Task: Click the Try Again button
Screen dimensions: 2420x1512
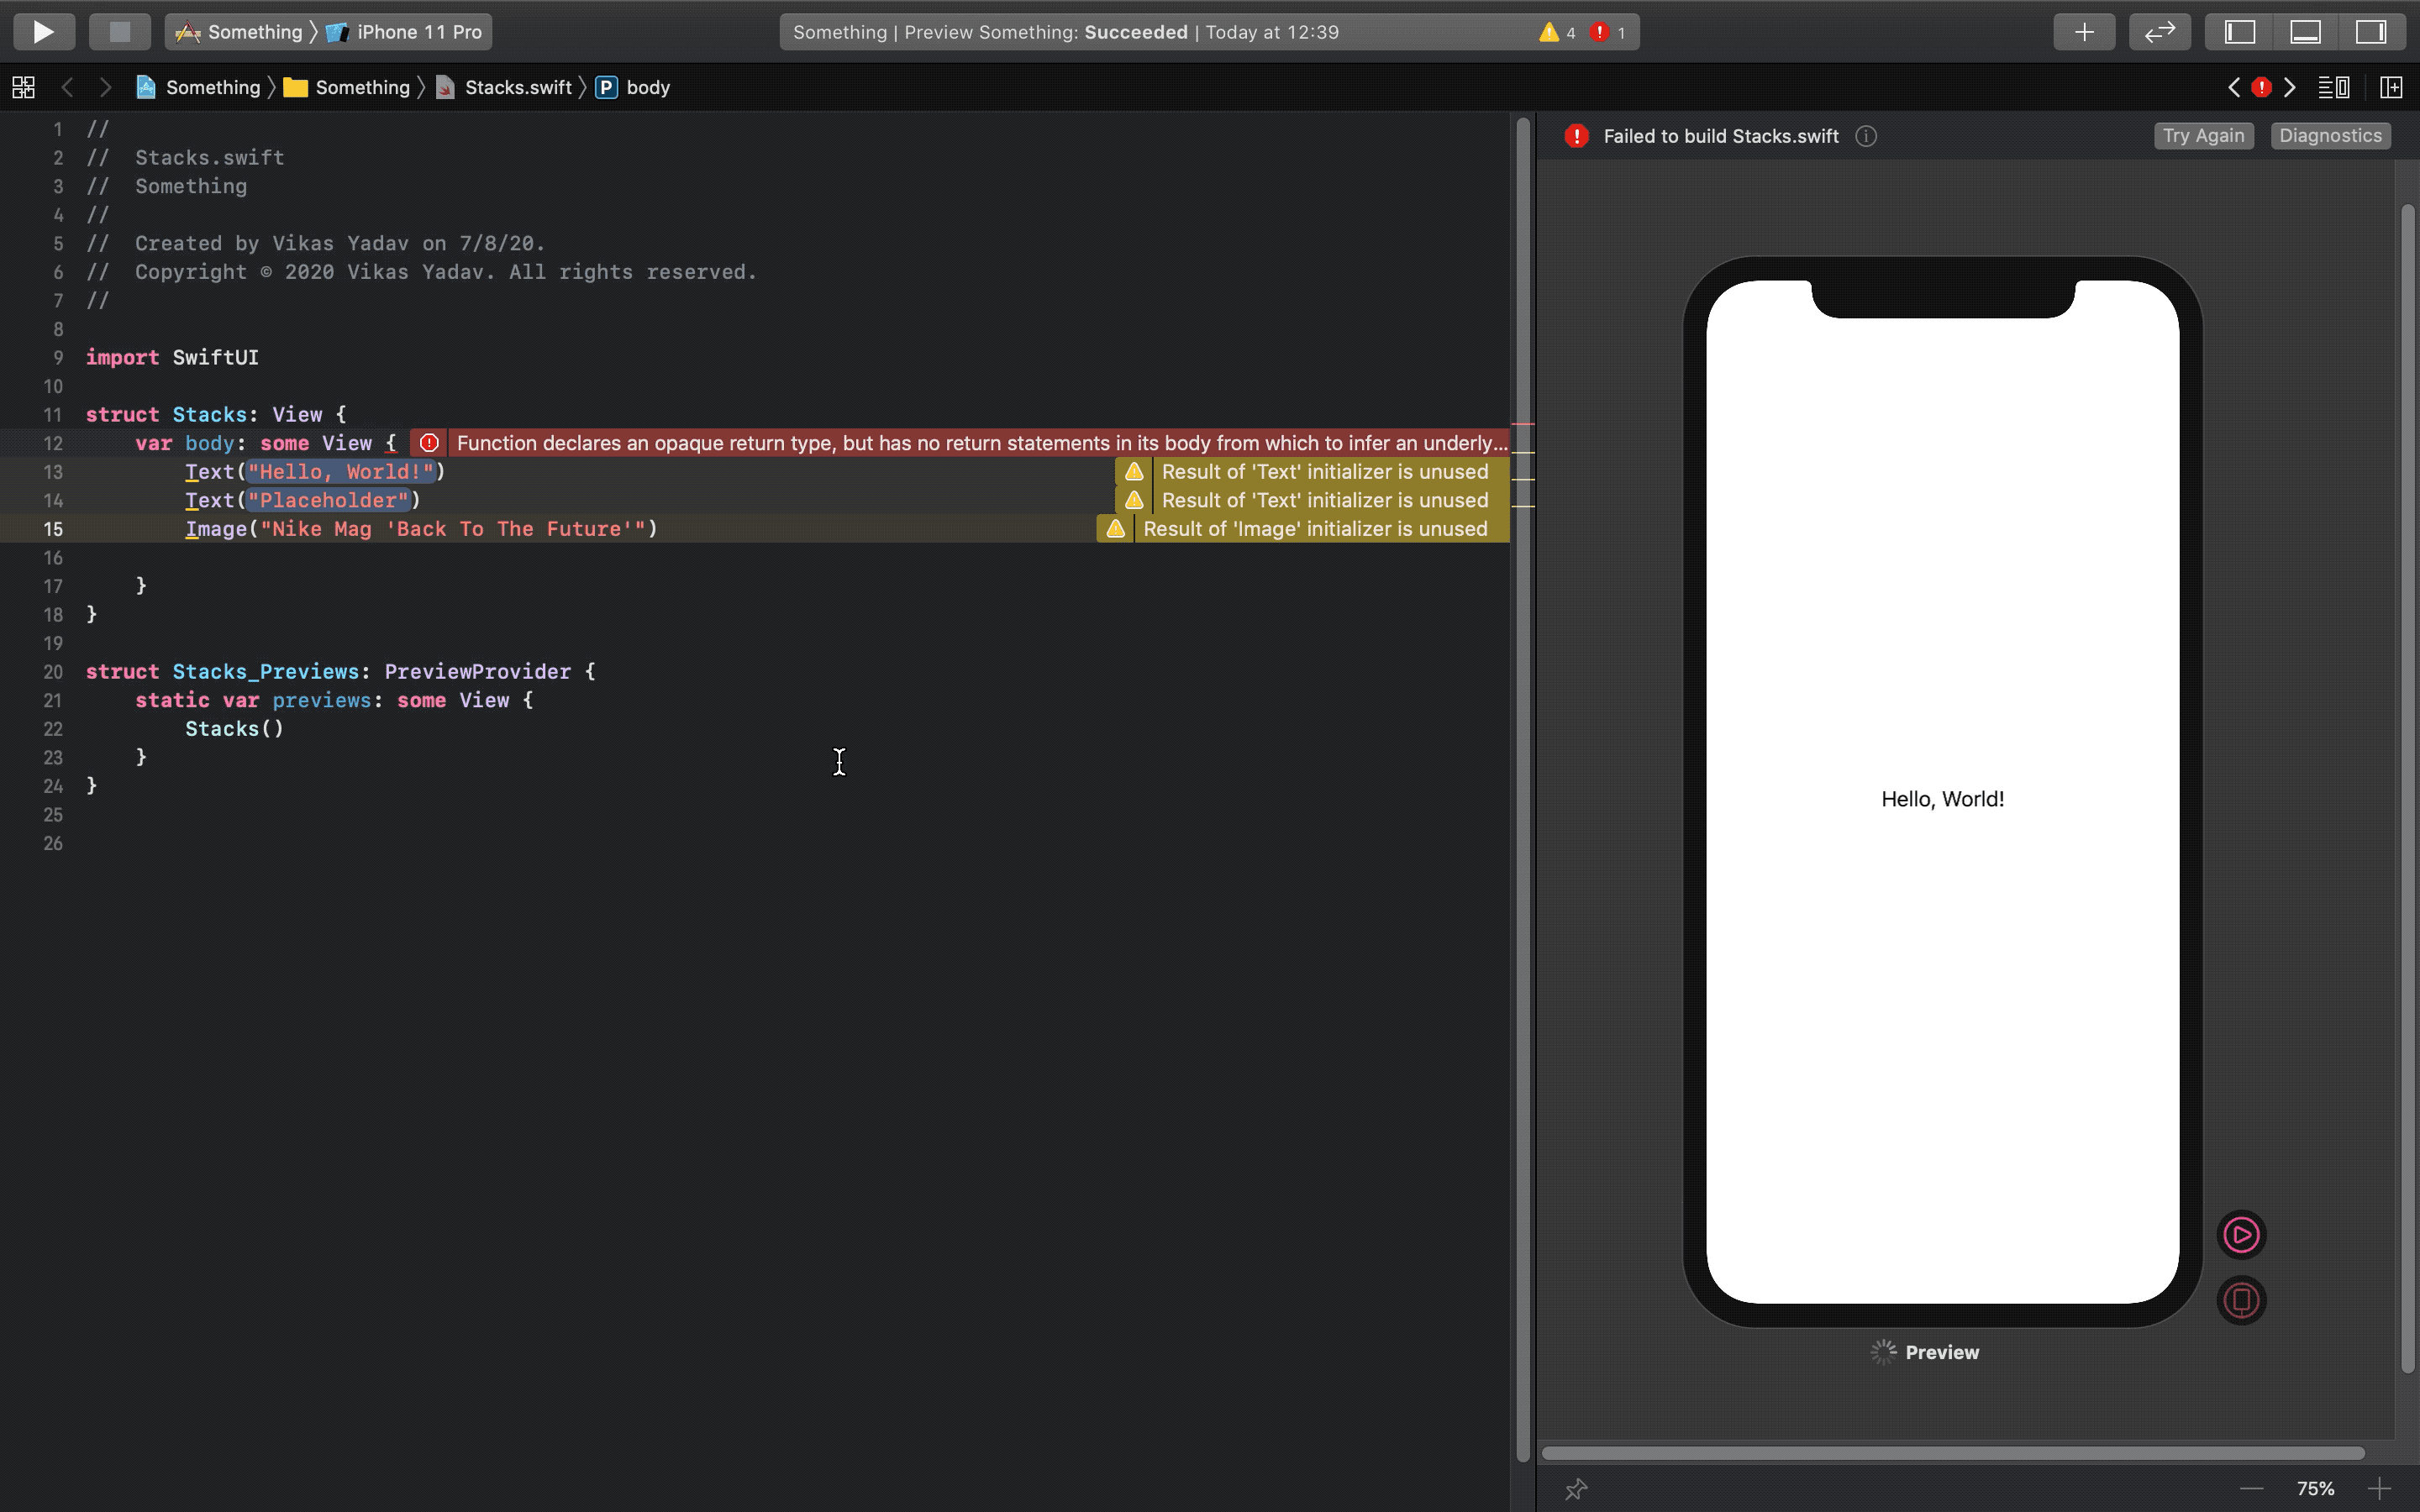Action: click(x=2203, y=135)
